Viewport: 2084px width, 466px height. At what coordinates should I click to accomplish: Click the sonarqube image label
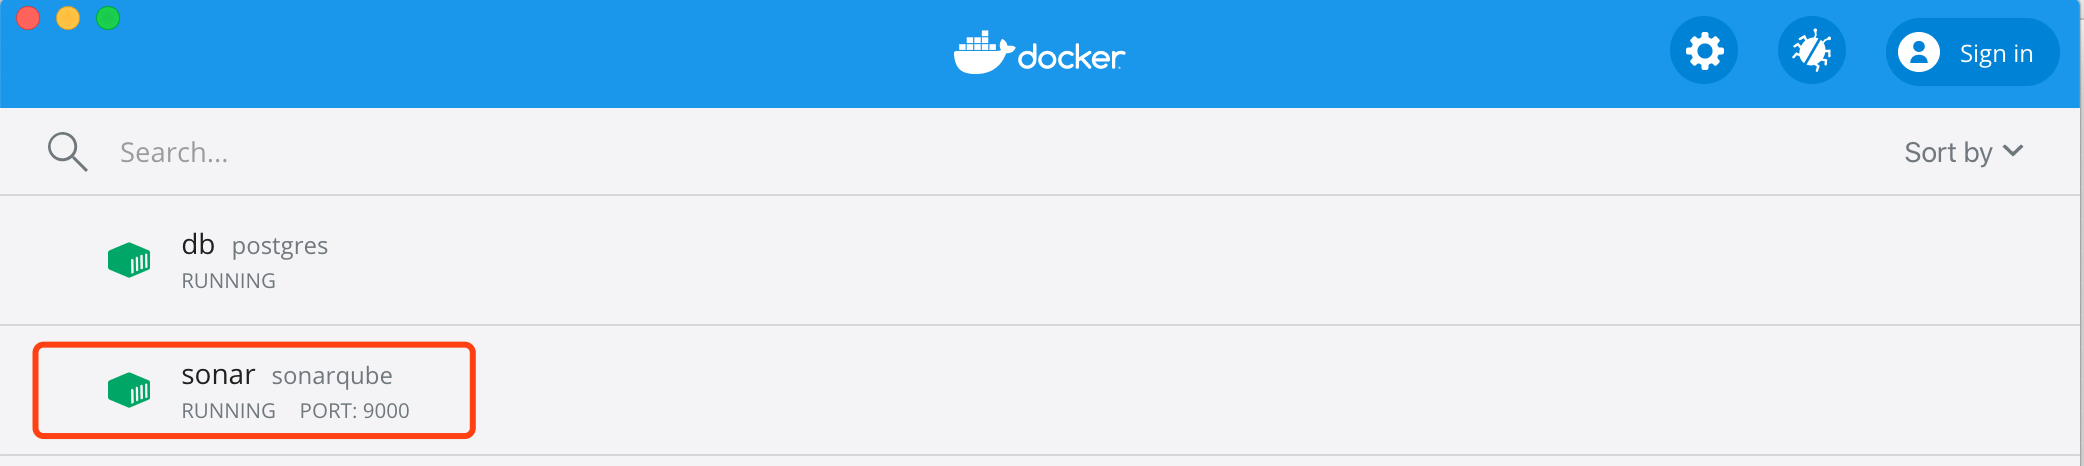coord(332,376)
